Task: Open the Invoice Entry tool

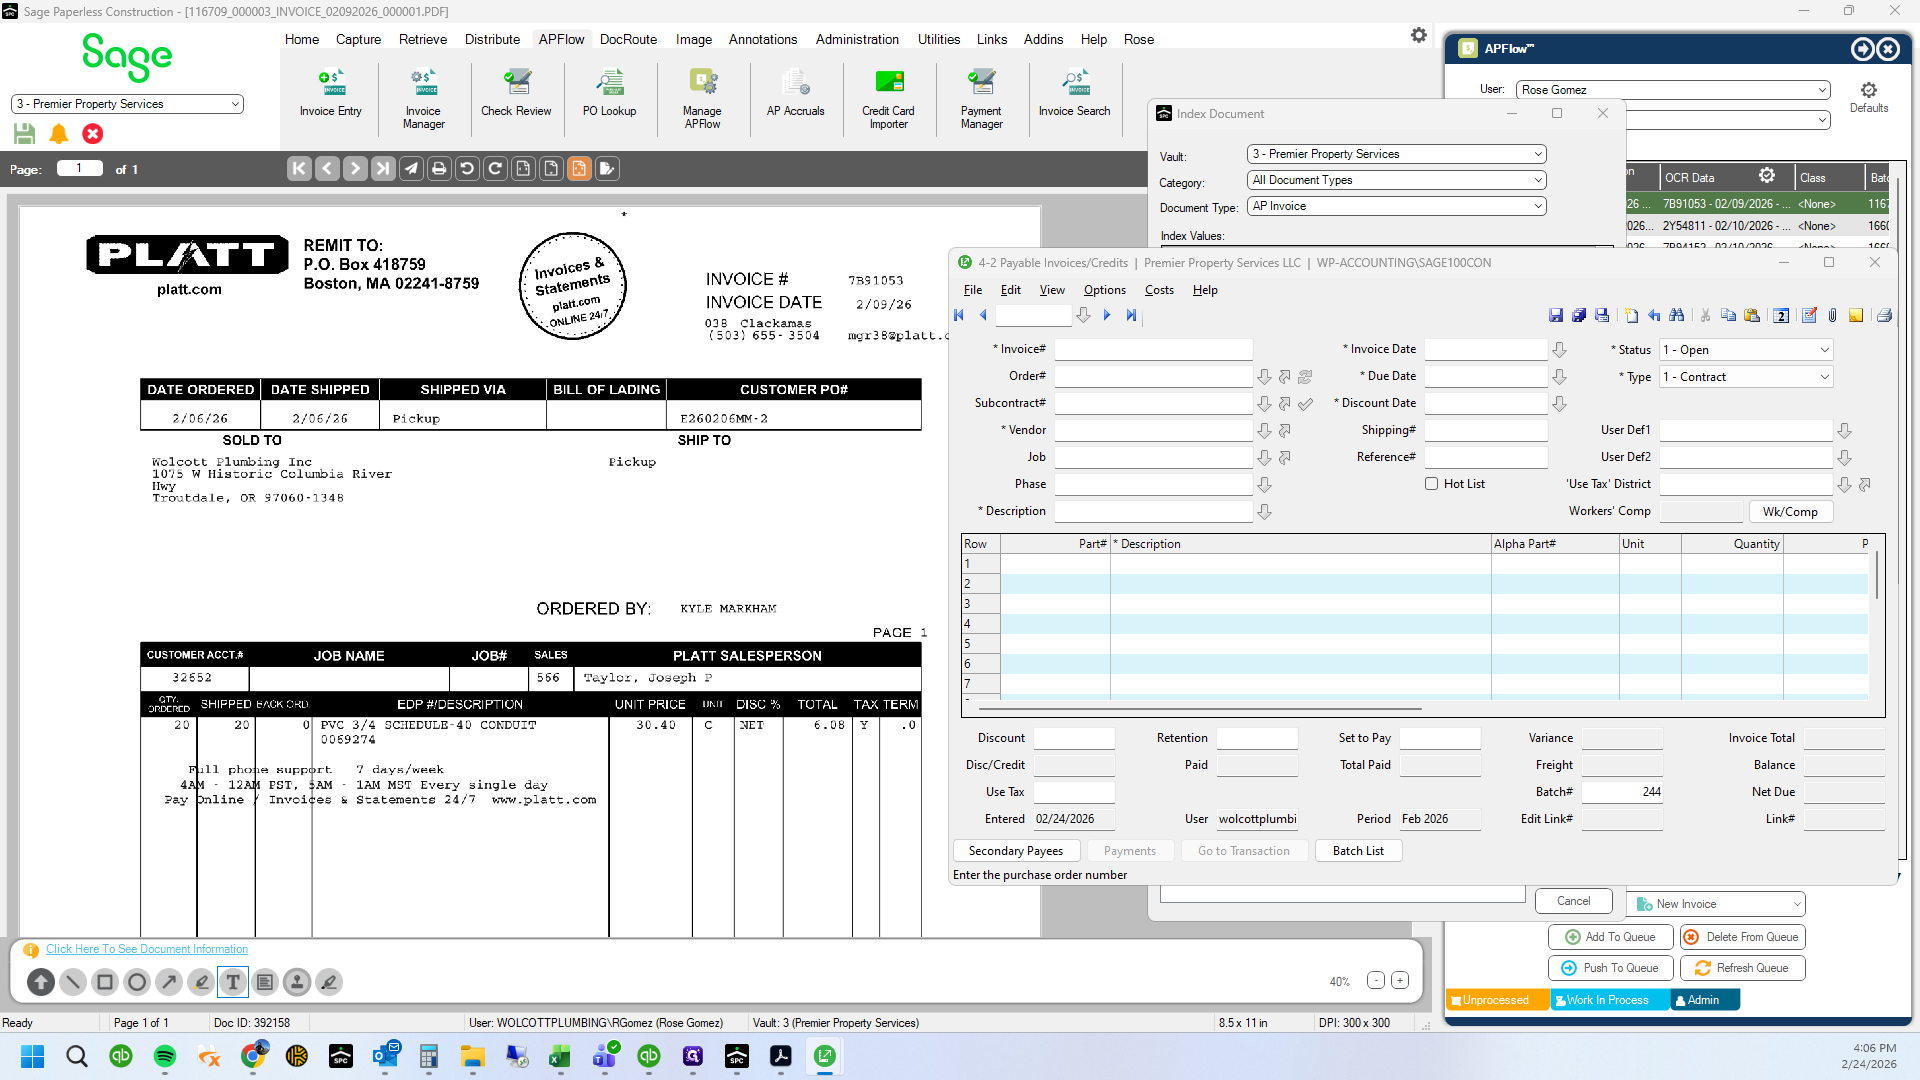Action: tap(330, 93)
